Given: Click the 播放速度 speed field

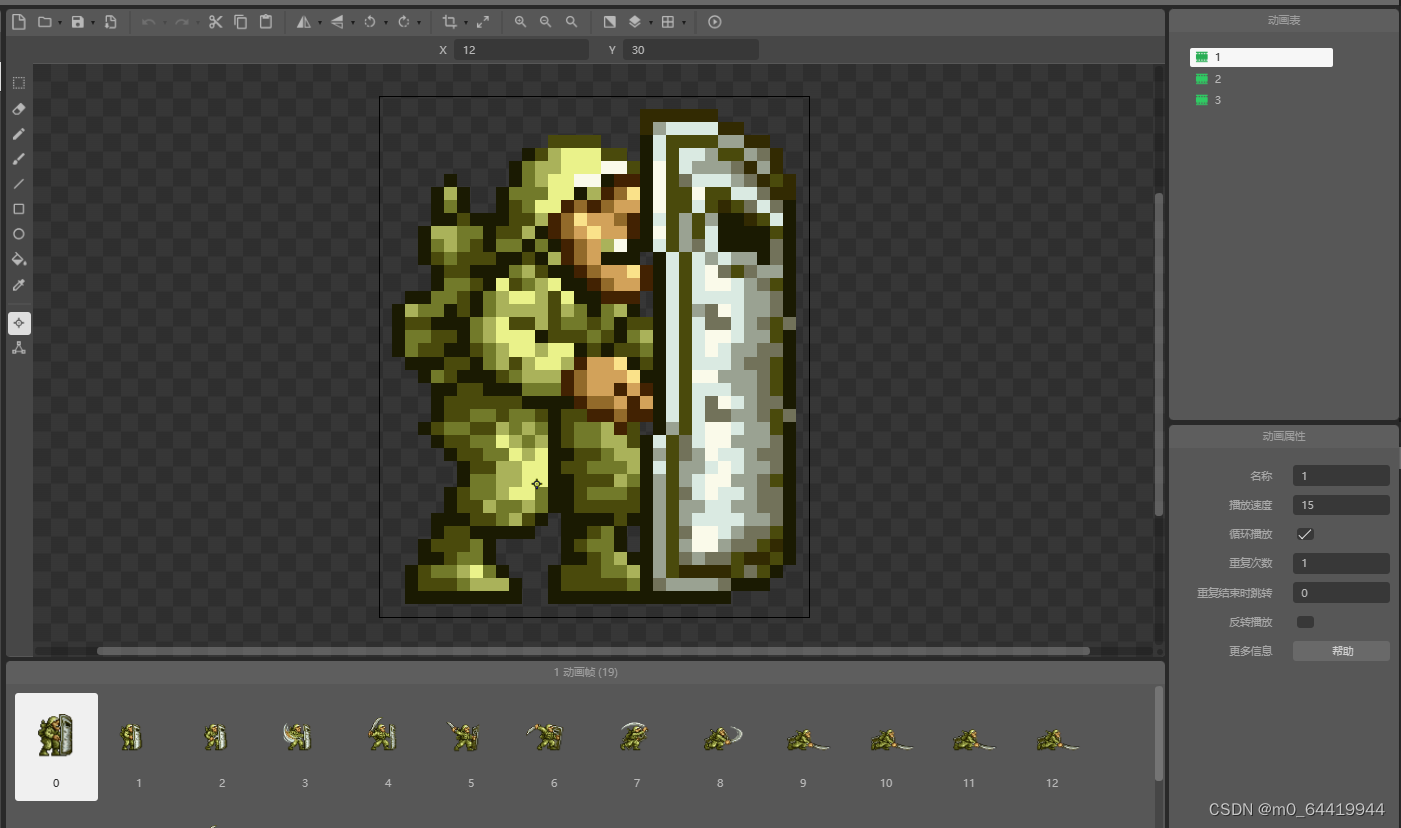Looking at the screenshot, I should tap(1341, 505).
